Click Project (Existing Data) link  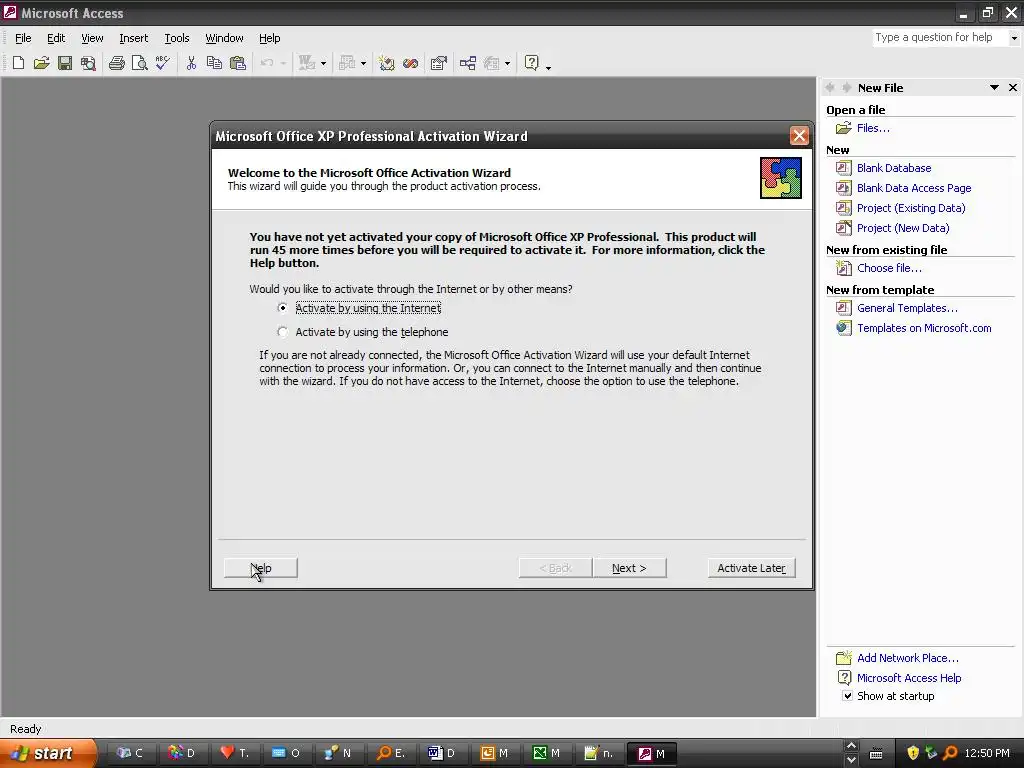910,208
